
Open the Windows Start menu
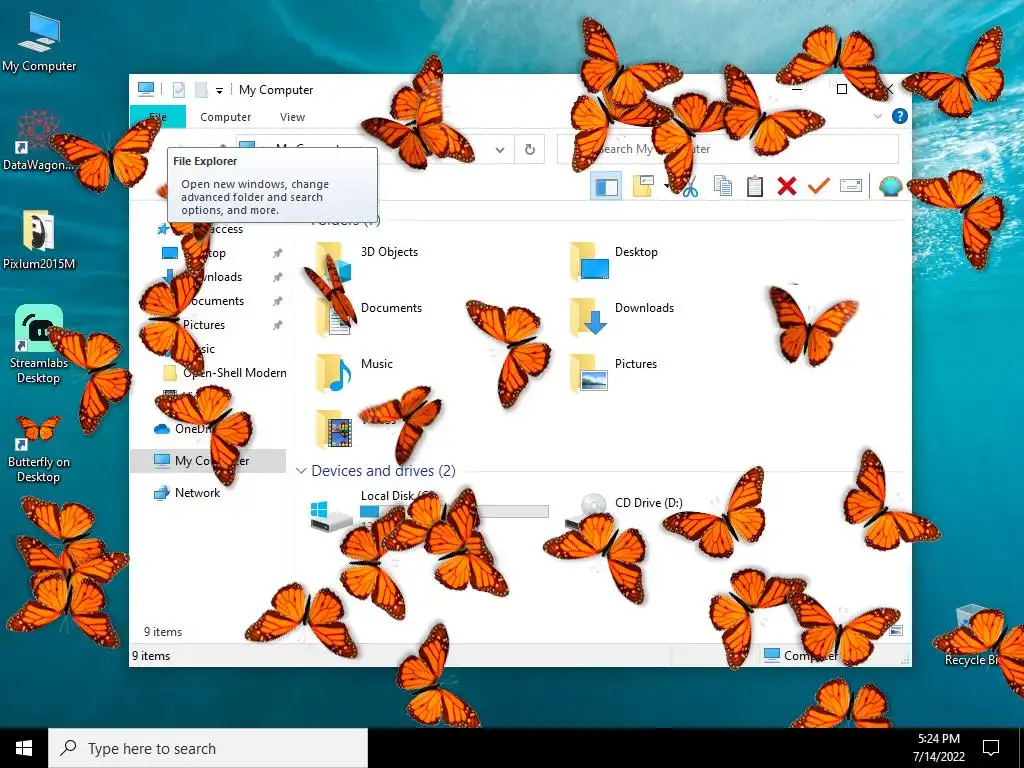coord(24,748)
